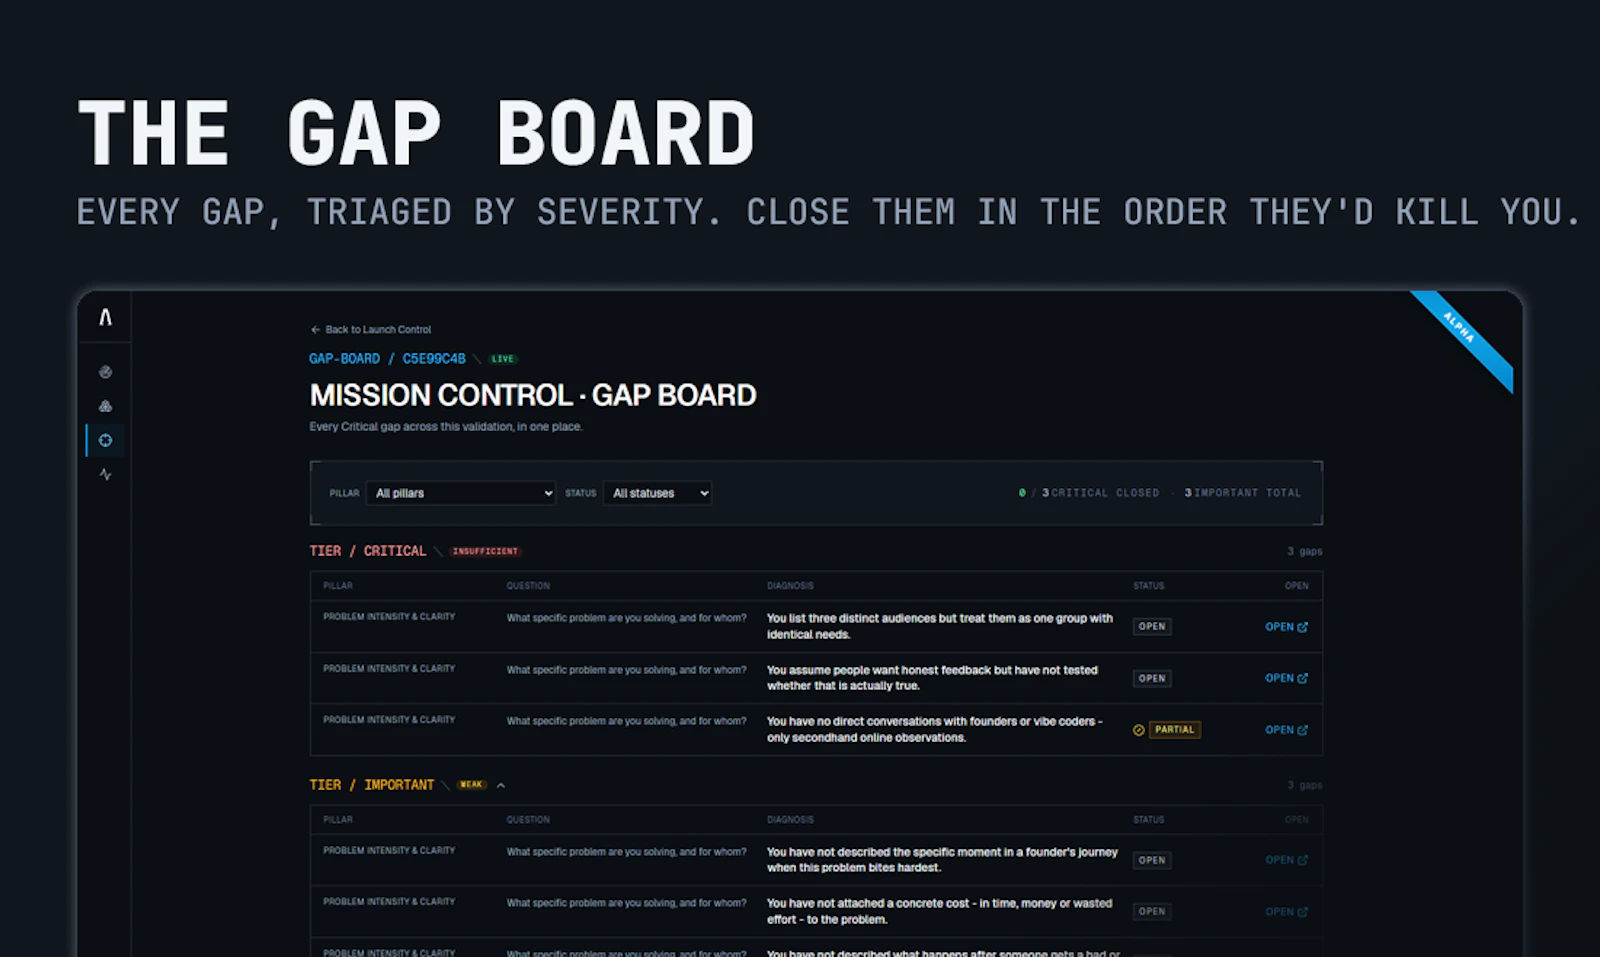
Task: Click the 'MISSION CONTROL · GAP BOARD' page title
Action: point(533,395)
